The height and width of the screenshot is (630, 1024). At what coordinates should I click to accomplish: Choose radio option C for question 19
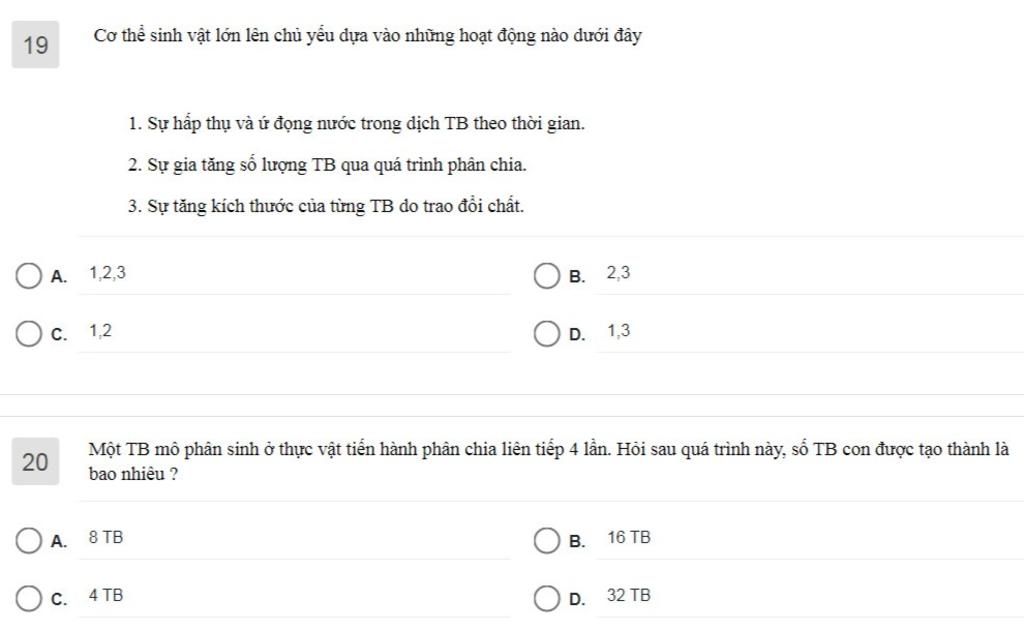click(x=29, y=334)
